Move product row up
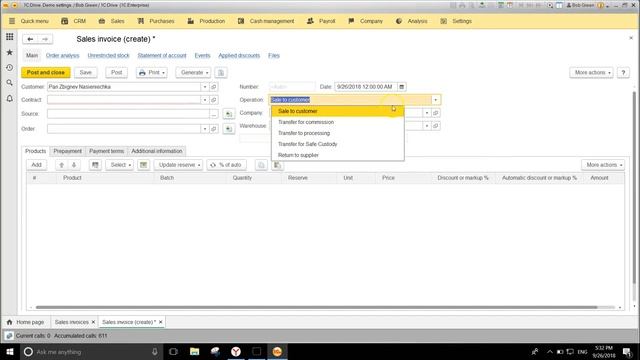The width and height of the screenshot is (640, 360). point(62,165)
